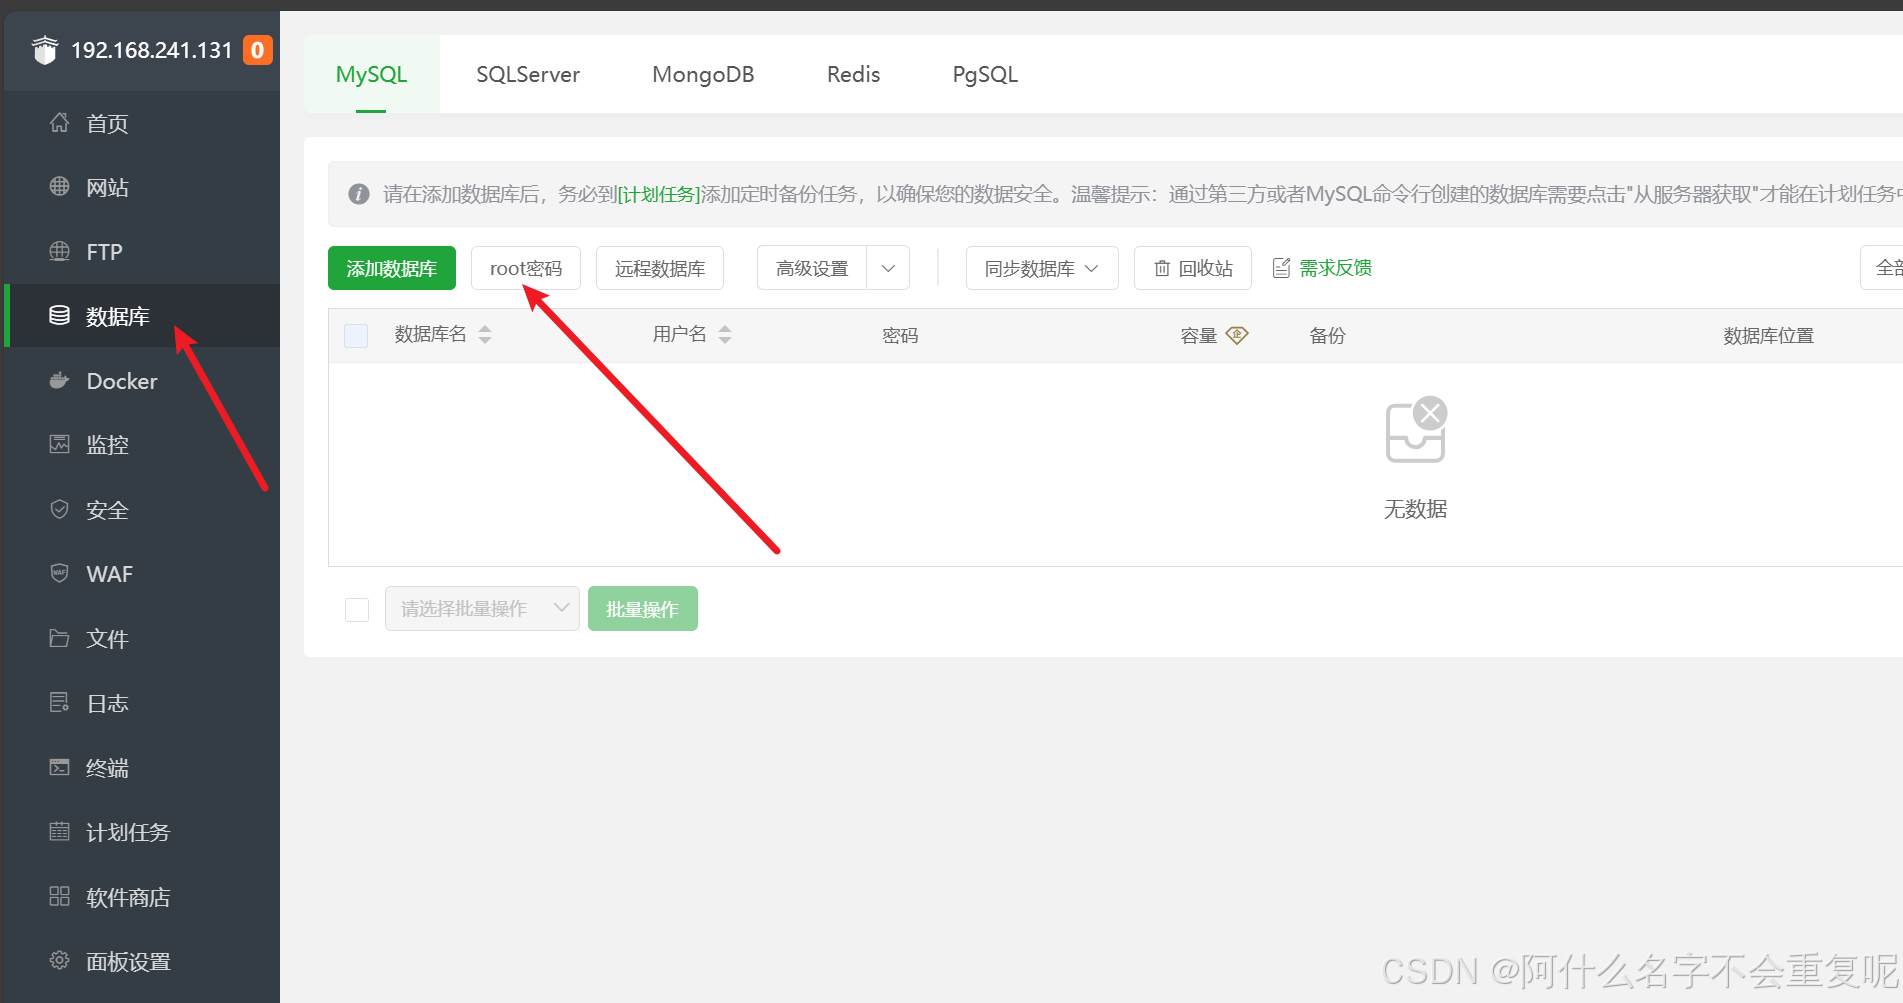The width and height of the screenshot is (1903, 1003).
Task: Open the 请选择批量操作 dropdown
Action: [482, 609]
